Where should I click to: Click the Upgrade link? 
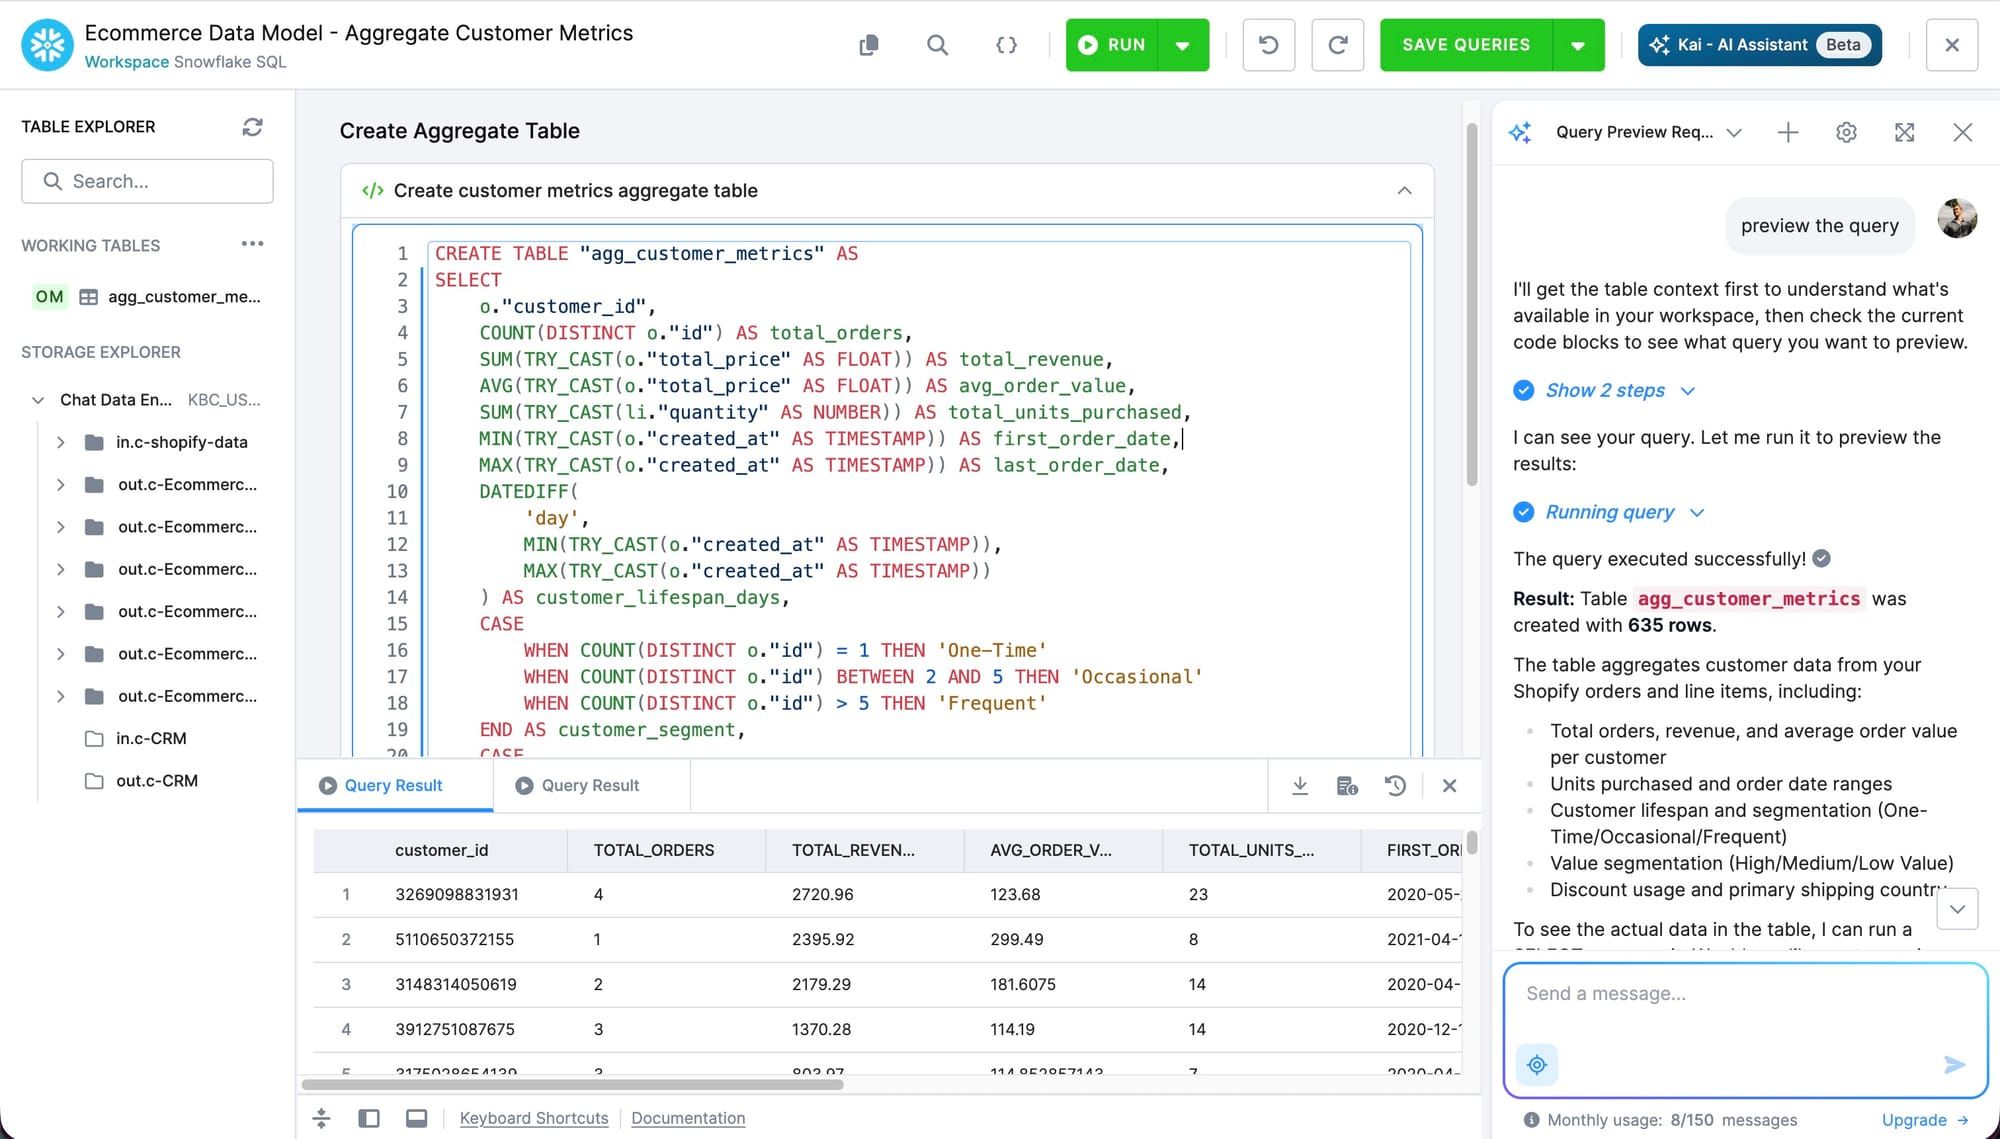[1925, 1121]
